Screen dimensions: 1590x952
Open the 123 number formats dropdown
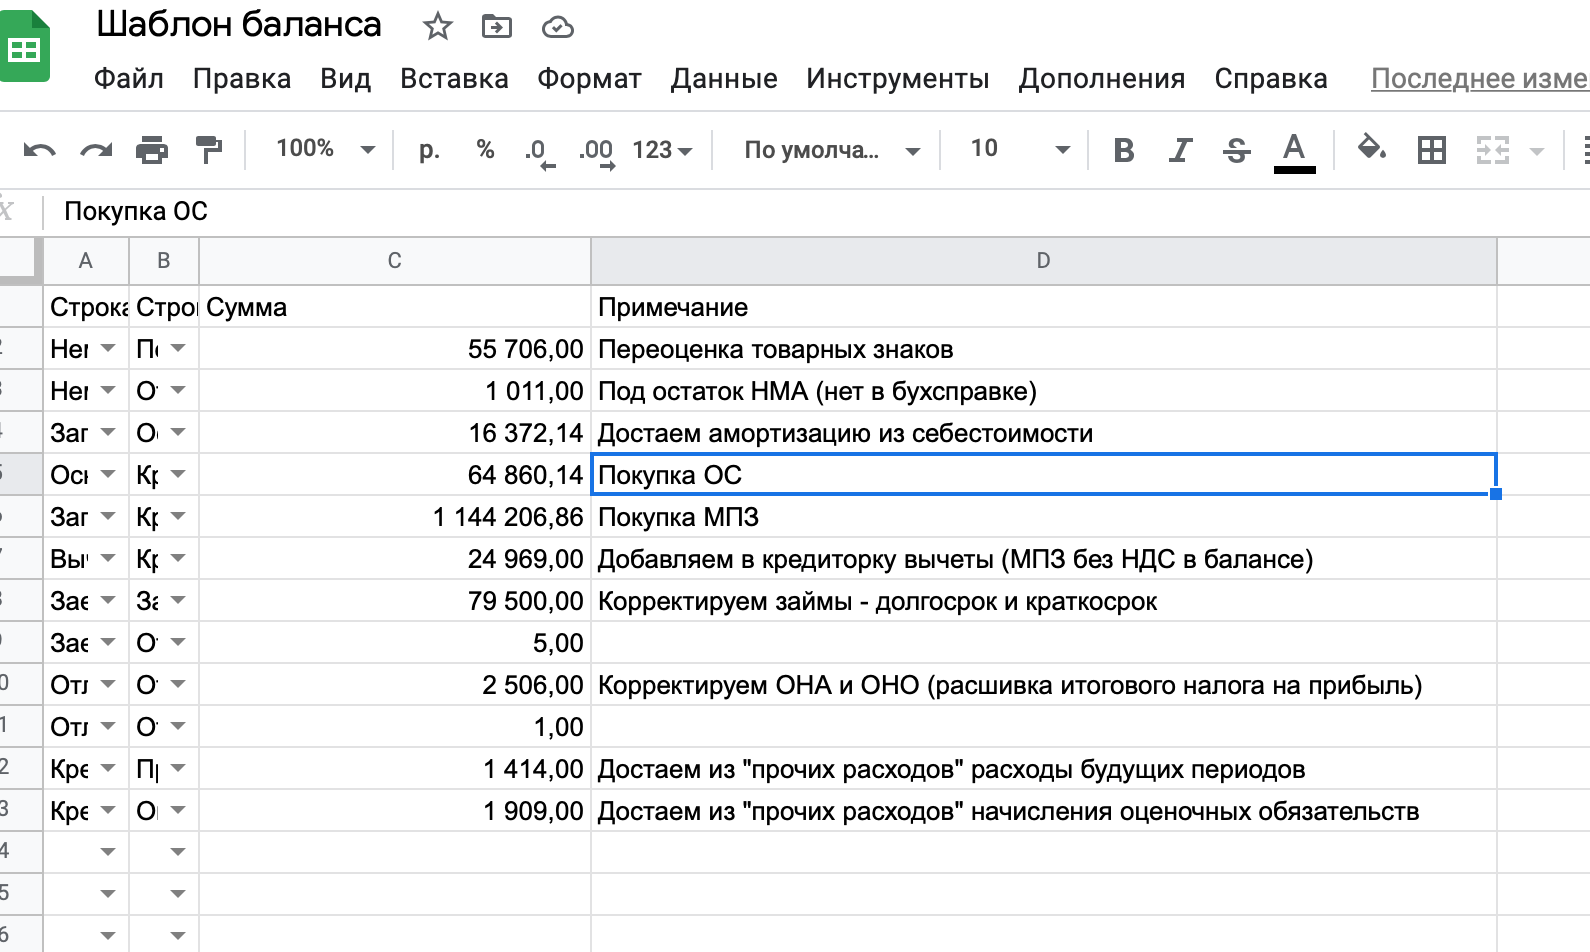[662, 150]
